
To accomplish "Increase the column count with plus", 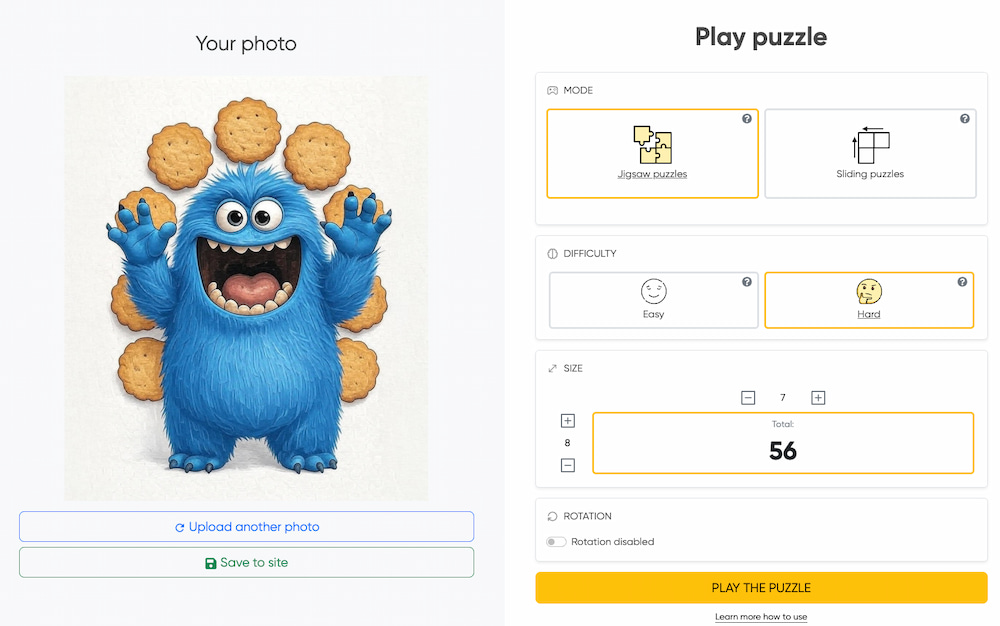I will (818, 398).
